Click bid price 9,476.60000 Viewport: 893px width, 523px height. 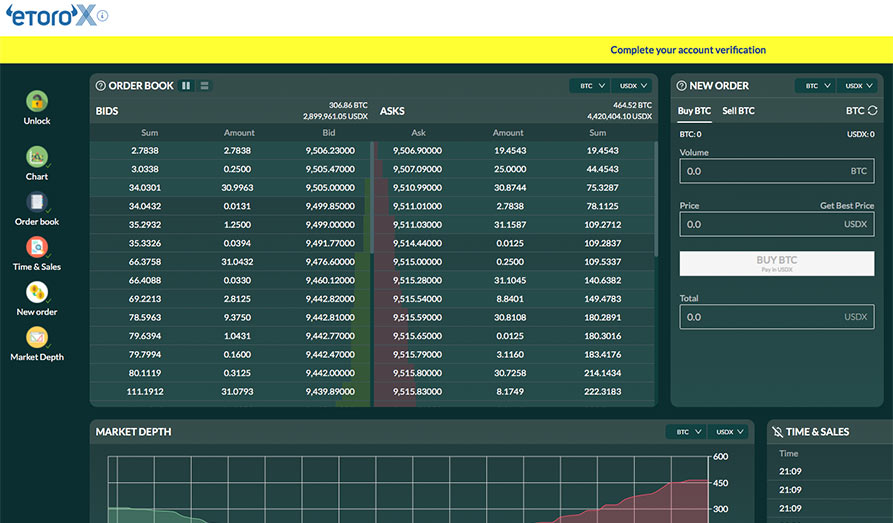tap(330, 262)
